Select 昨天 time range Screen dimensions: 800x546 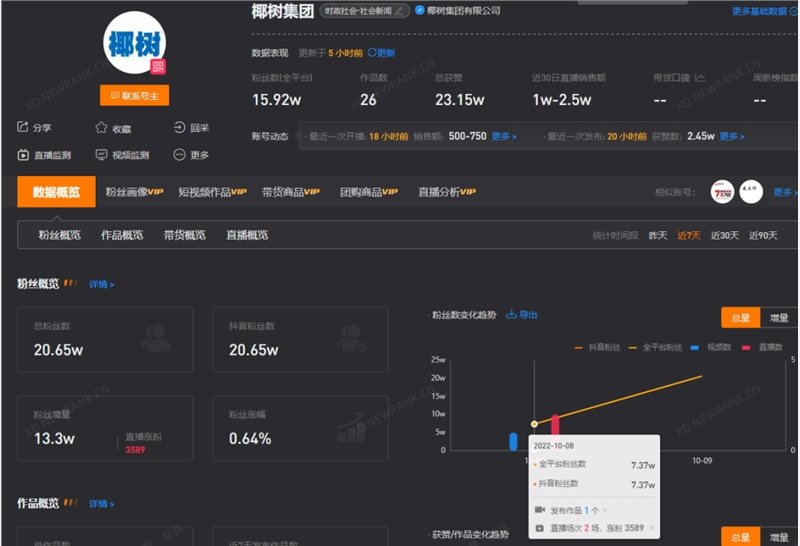(x=658, y=235)
